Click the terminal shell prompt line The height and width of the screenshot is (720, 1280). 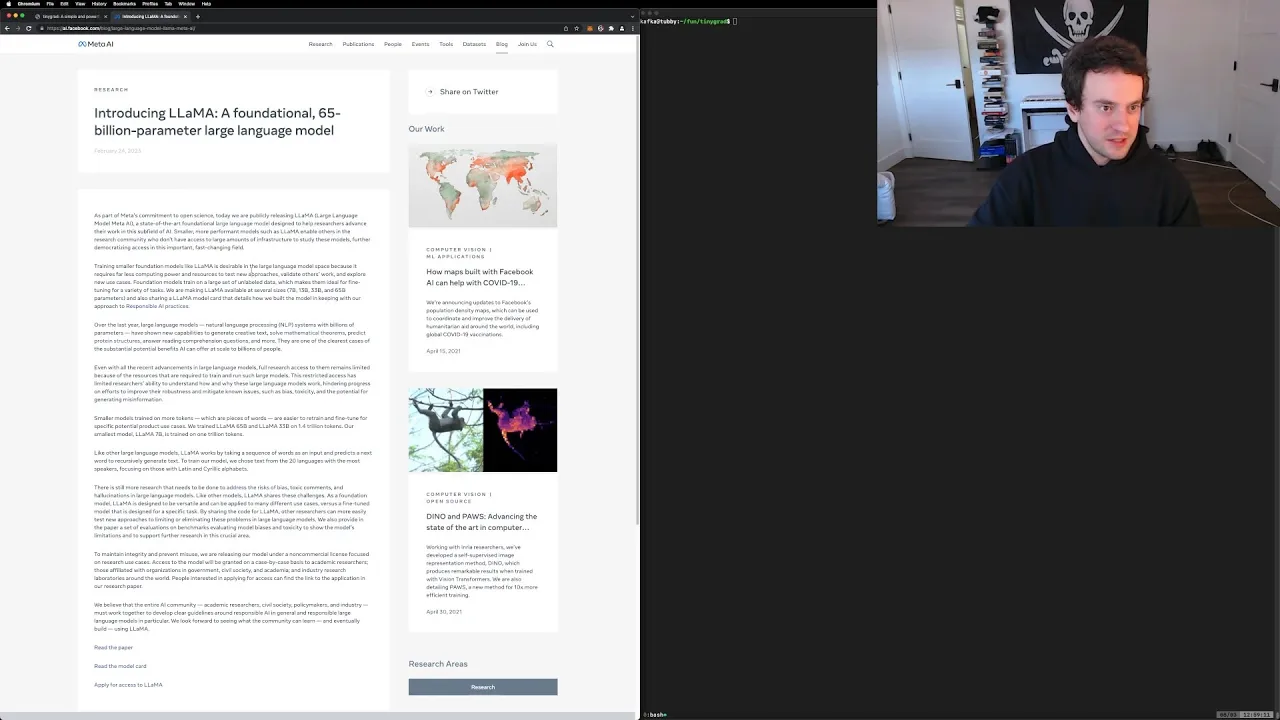coord(690,21)
